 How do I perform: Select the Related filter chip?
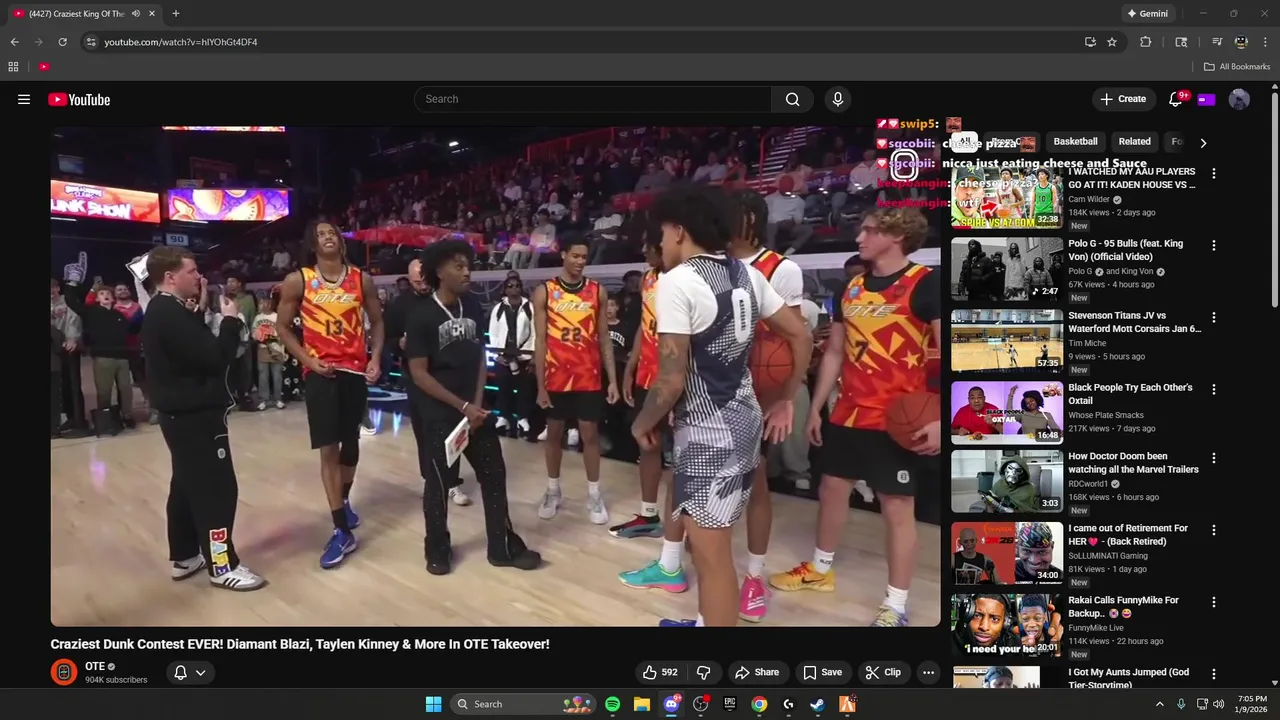coord(1134,142)
